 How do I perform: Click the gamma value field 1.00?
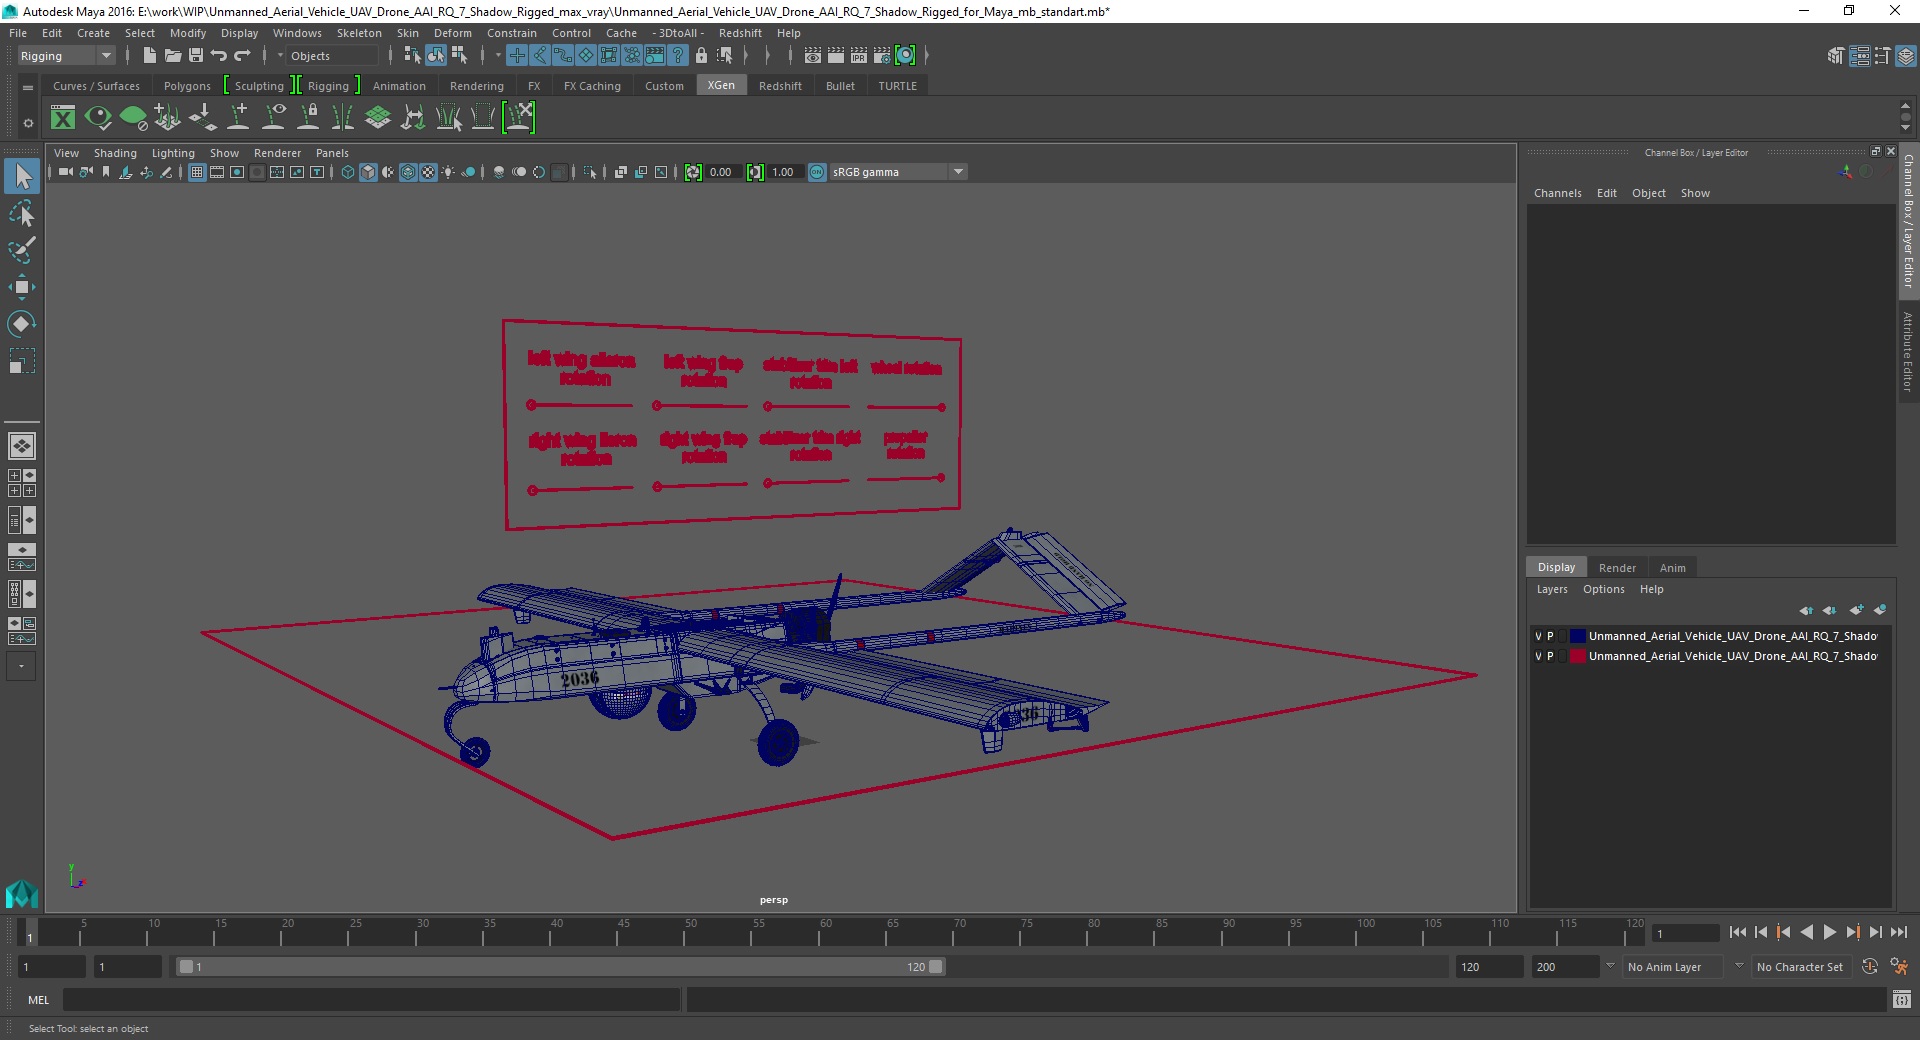(x=783, y=172)
